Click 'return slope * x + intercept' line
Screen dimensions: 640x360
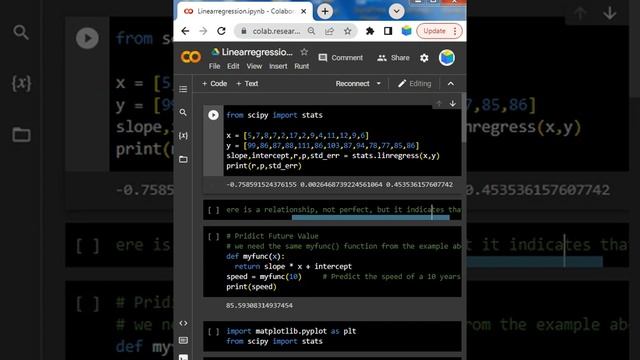point(293,267)
